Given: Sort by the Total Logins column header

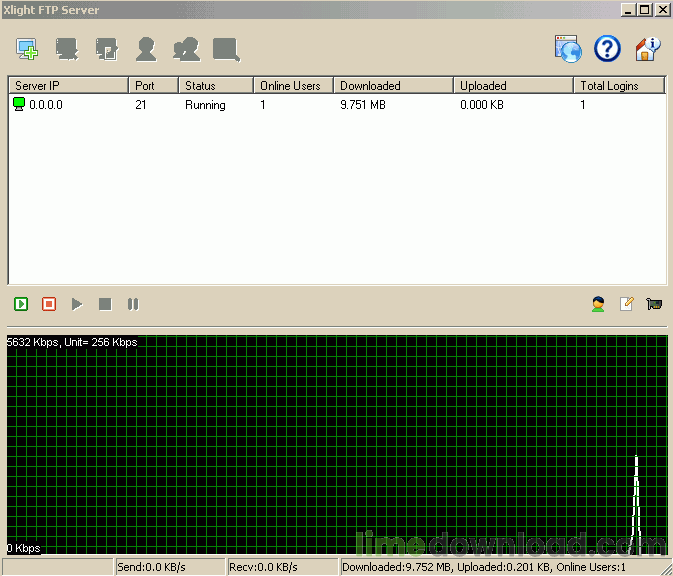Looking at the screenshot, I should click(x=619, y=85).
